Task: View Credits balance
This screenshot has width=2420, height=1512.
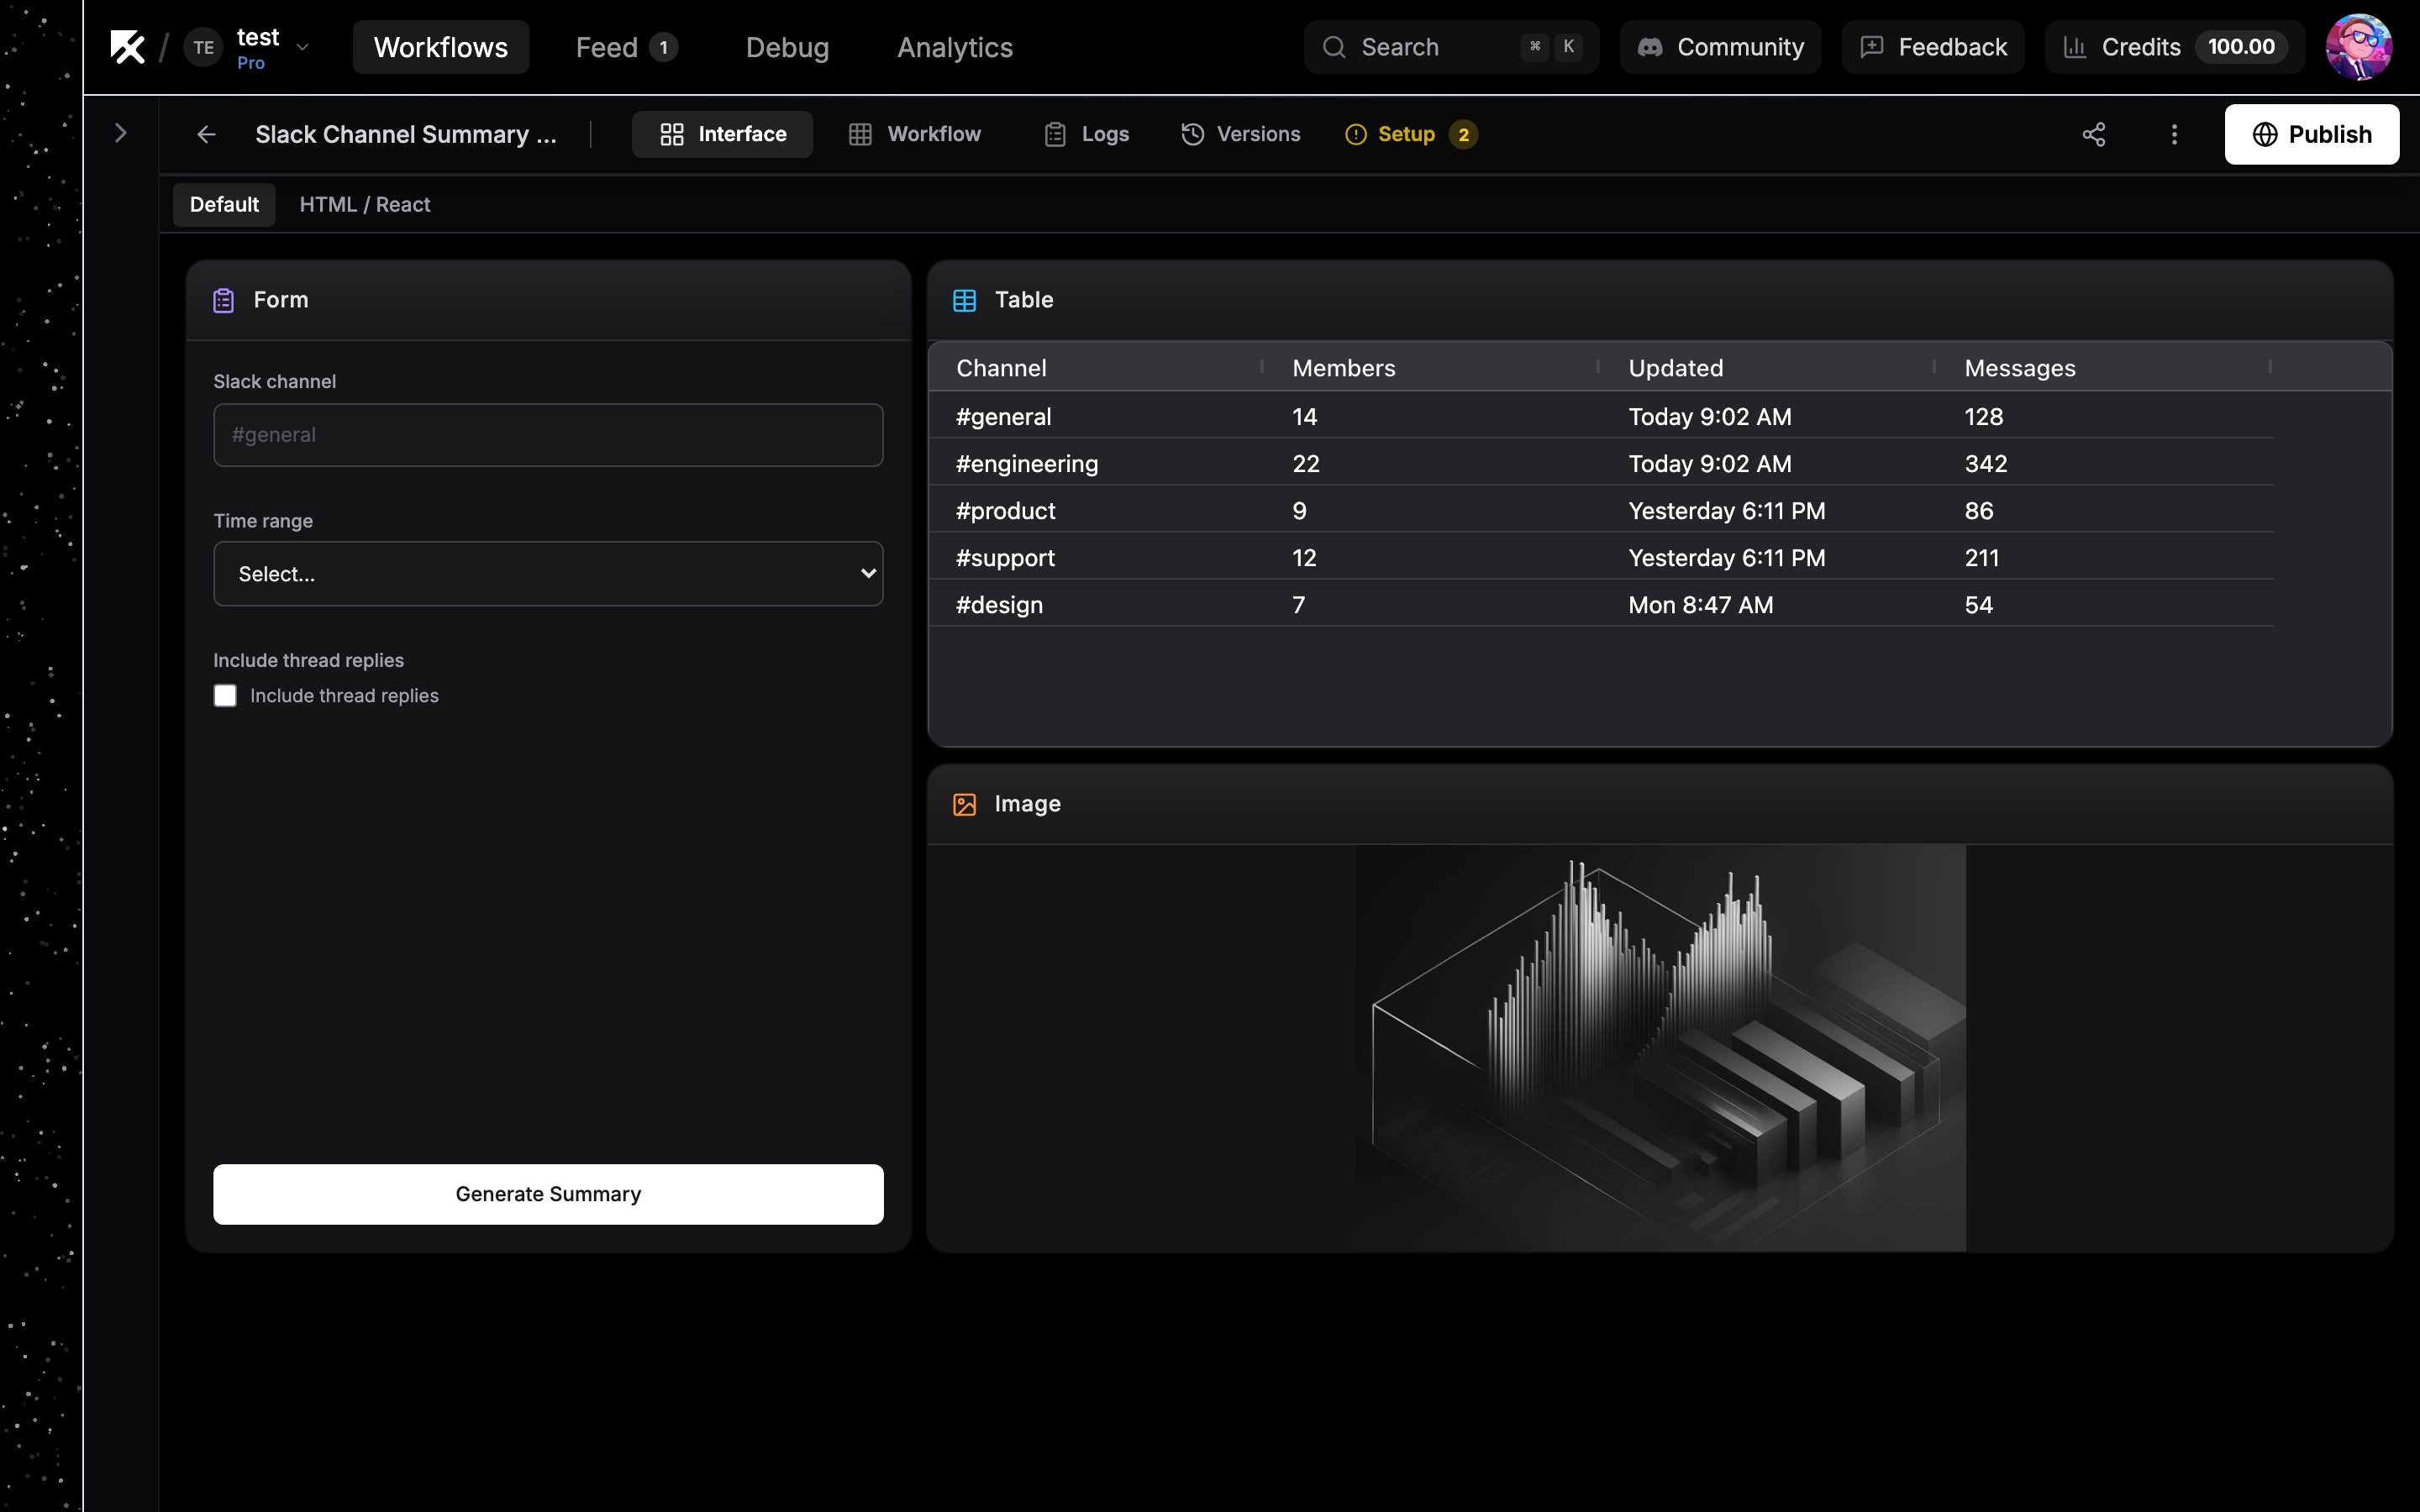Action: point(2174,47)
